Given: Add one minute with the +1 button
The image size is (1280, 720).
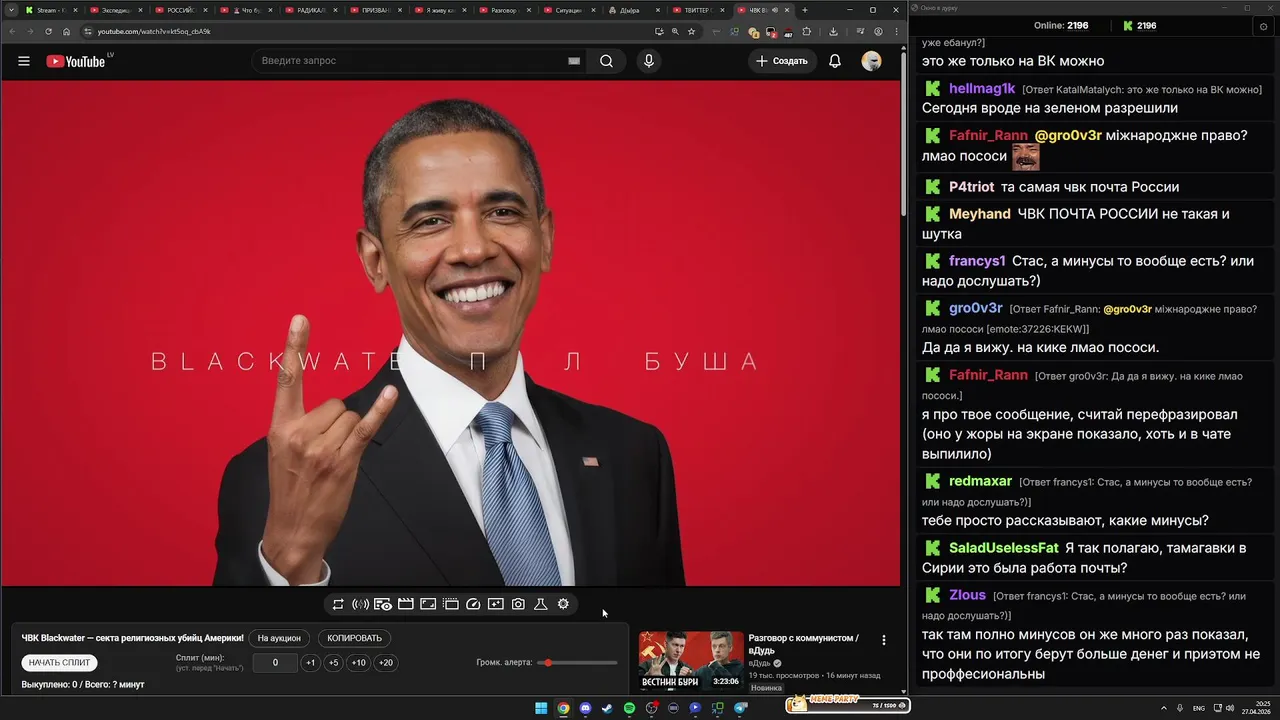Looking at the screenshot, I should click(311, 662).
